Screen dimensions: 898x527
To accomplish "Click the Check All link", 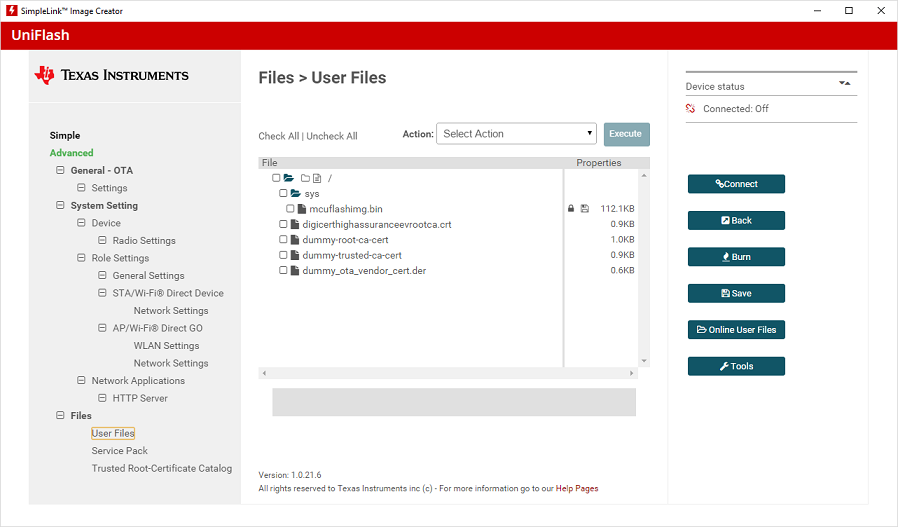I will point(278,136).
